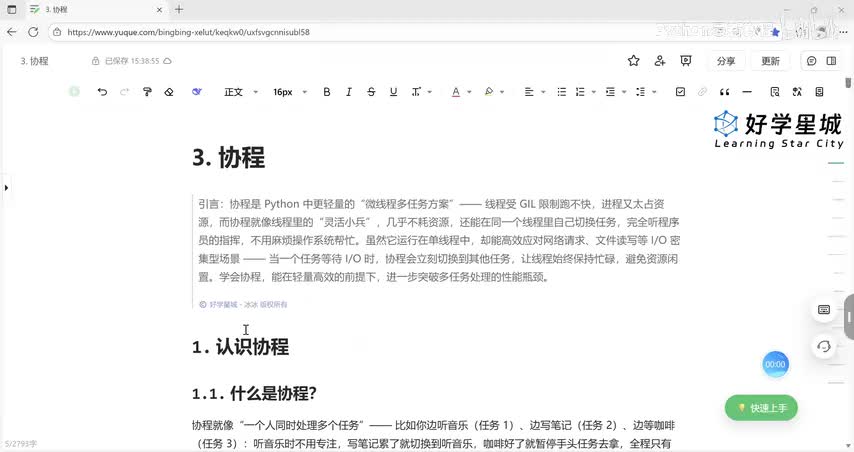This screenshot has width=854, height=452.
Task: Start presentation mode
Action: pyautogui.click(x=686, y=60)
